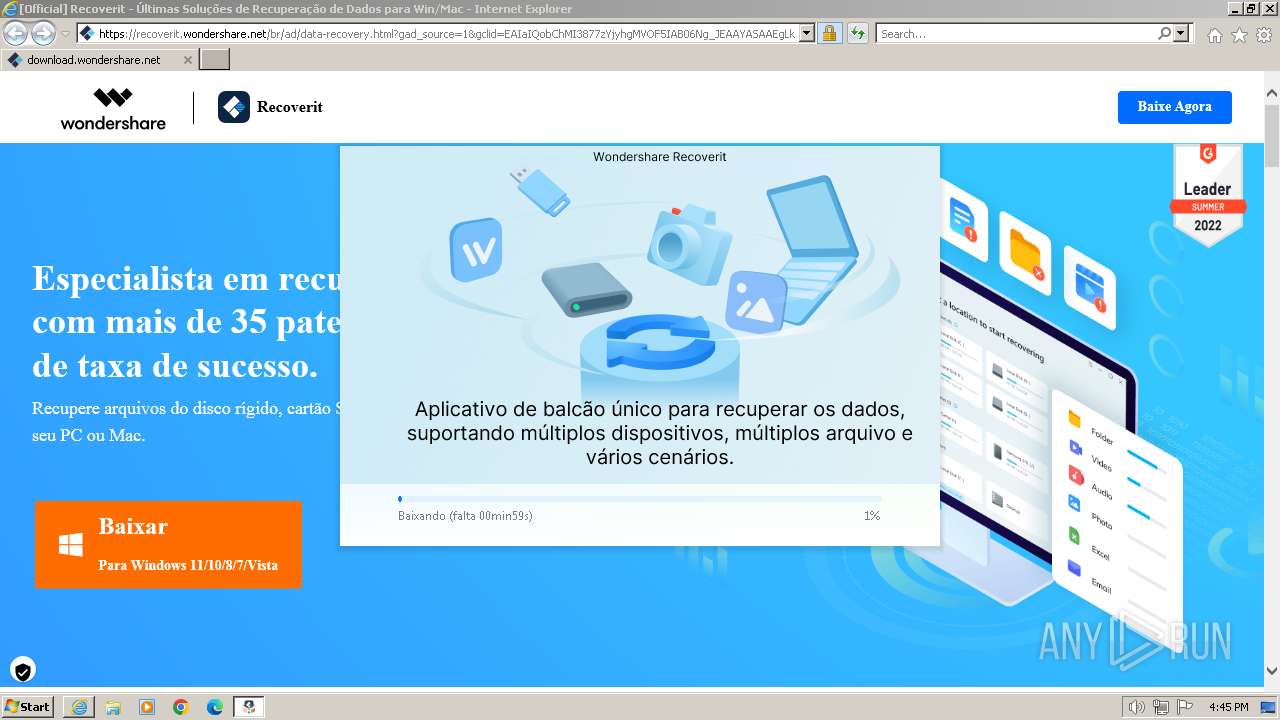The height and width of the screenshot is (720, 1280).
Task: Click the Wondershare logo in page header
Action: 113,108
